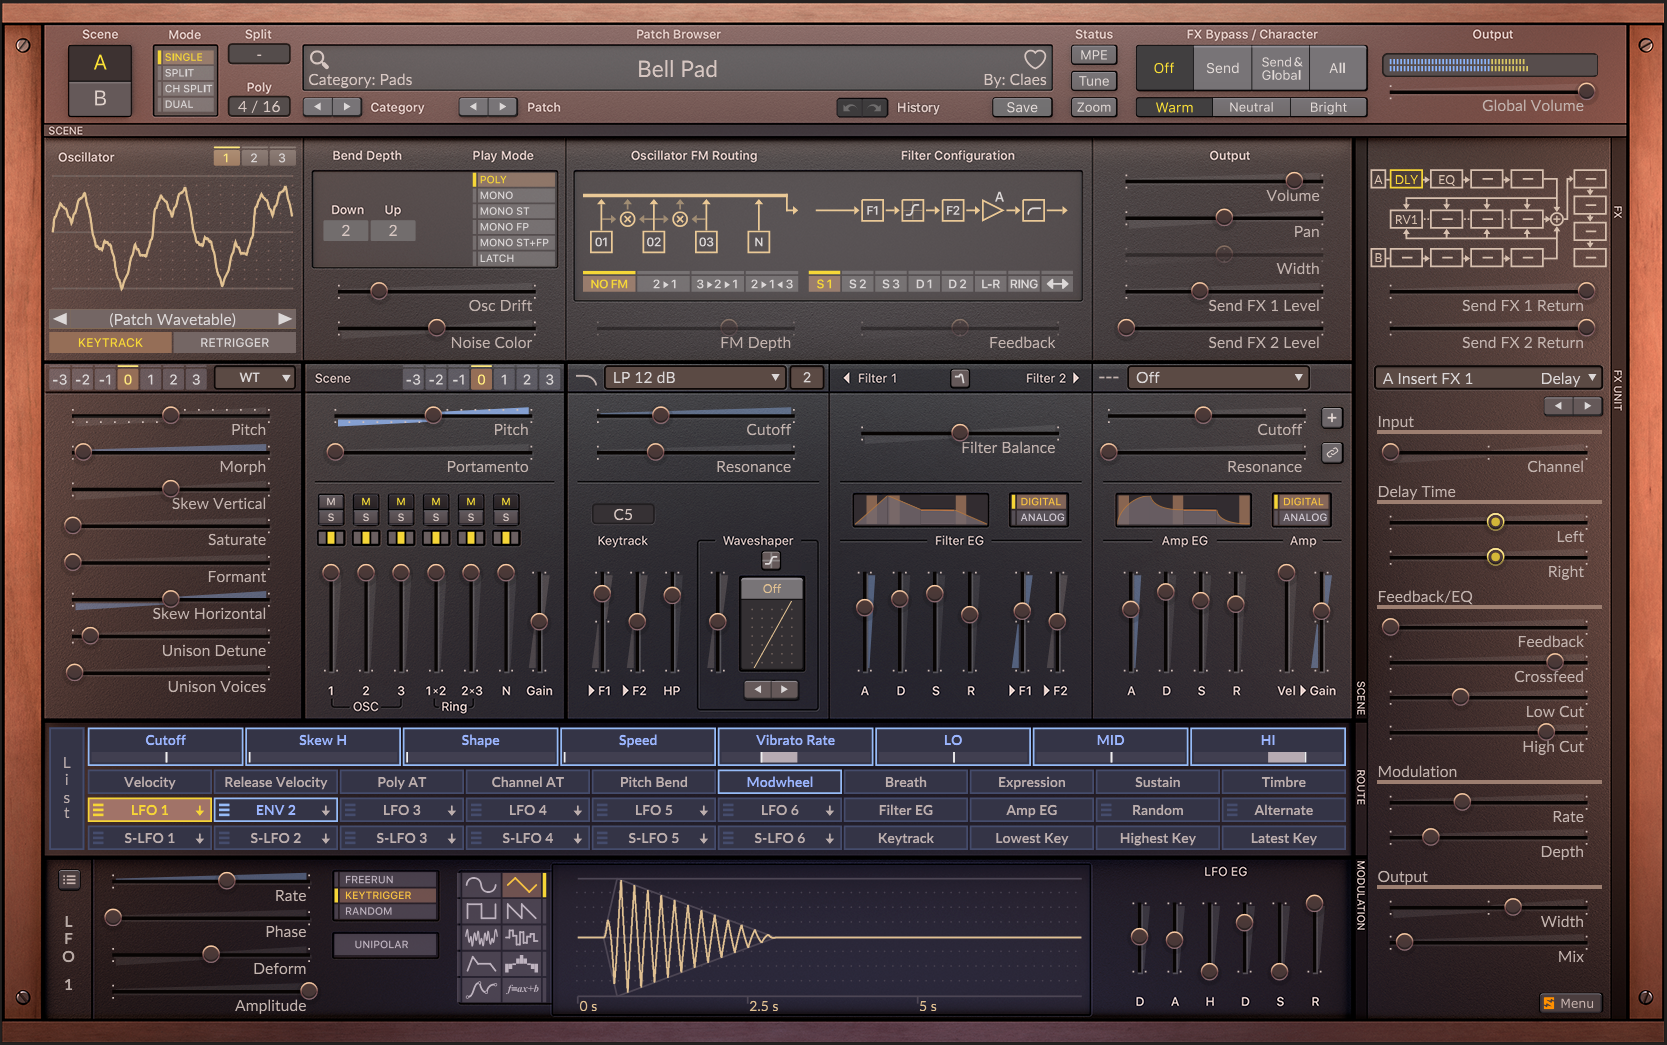The width and height of the screenshot is (1667, 1045).
Task: Choose the sawtooth LFO waveform shape
Action: (x=521, y=911)
